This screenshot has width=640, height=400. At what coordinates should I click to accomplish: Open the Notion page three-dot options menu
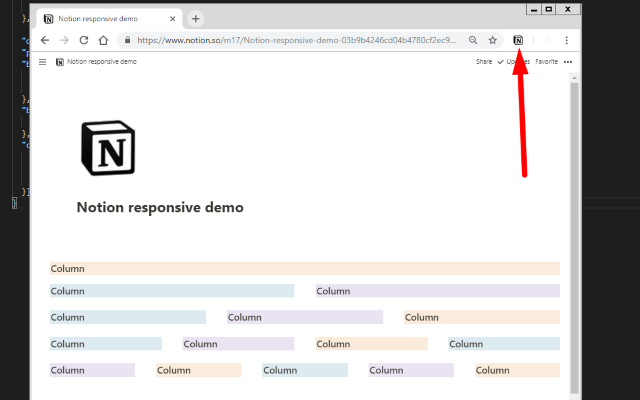[568, 62]
